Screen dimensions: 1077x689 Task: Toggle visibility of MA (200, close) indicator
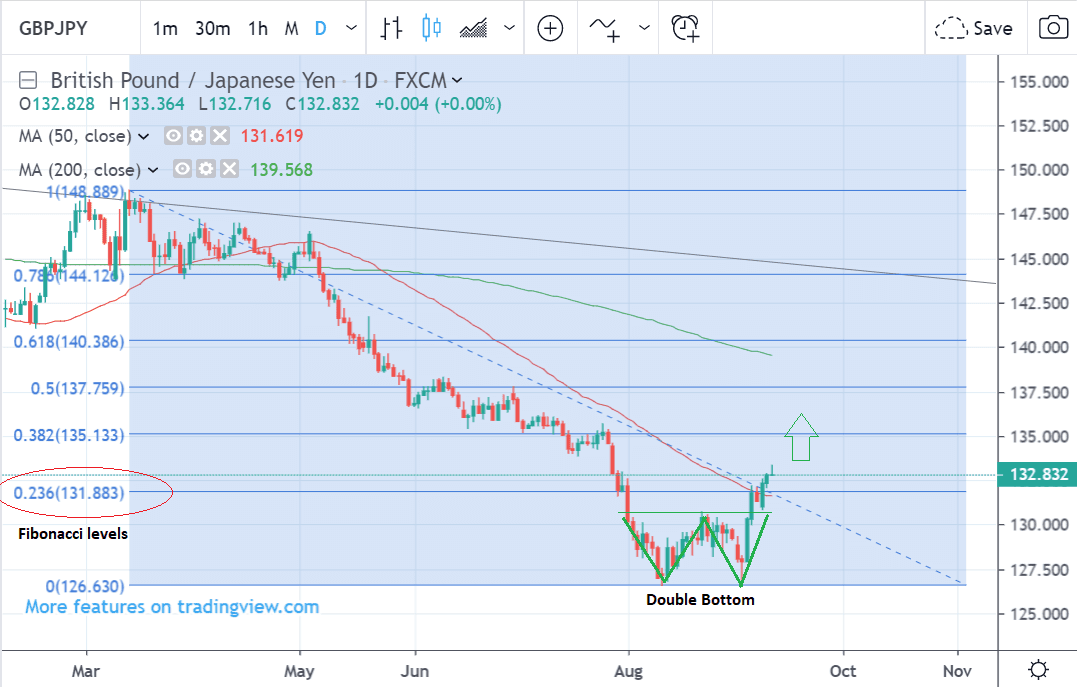(x=183, y=170)
